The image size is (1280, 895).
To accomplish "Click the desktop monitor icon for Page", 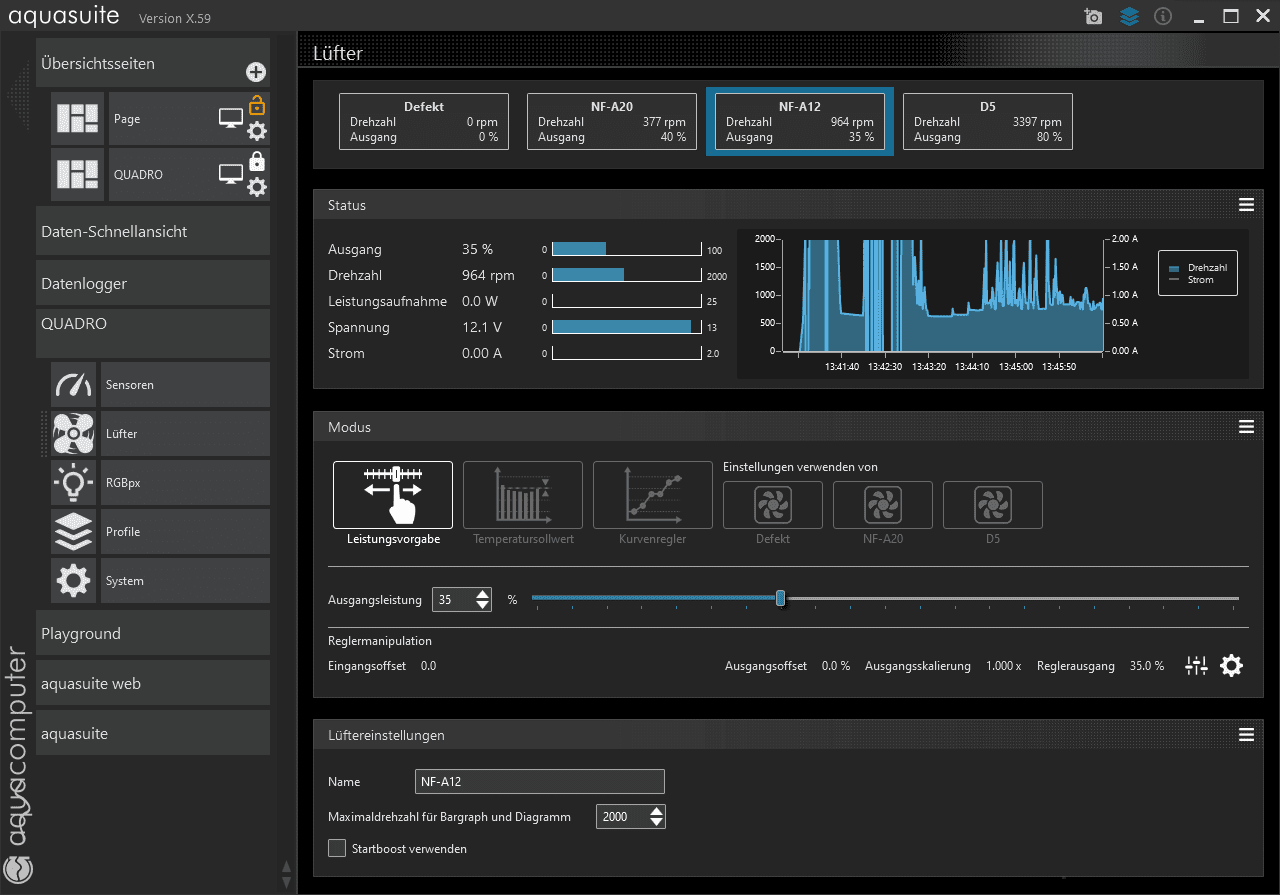I will pos(231,119).
